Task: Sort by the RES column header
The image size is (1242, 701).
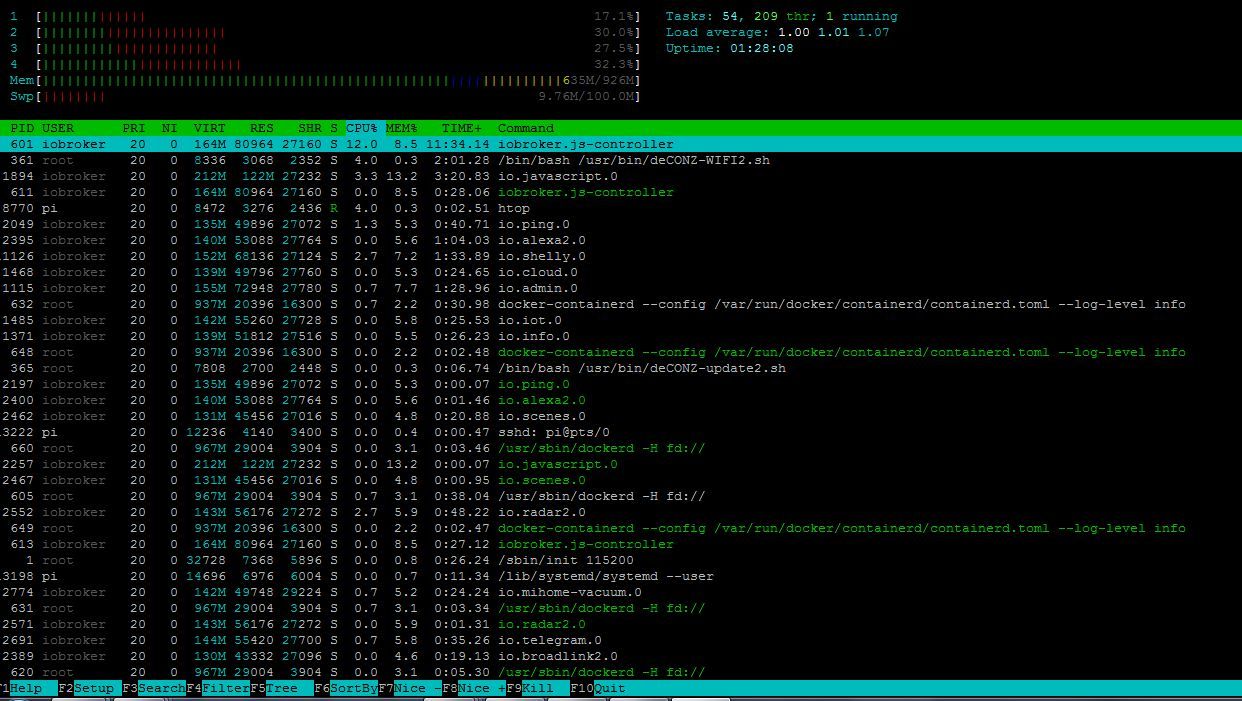Action: click(x=262, y=128)
